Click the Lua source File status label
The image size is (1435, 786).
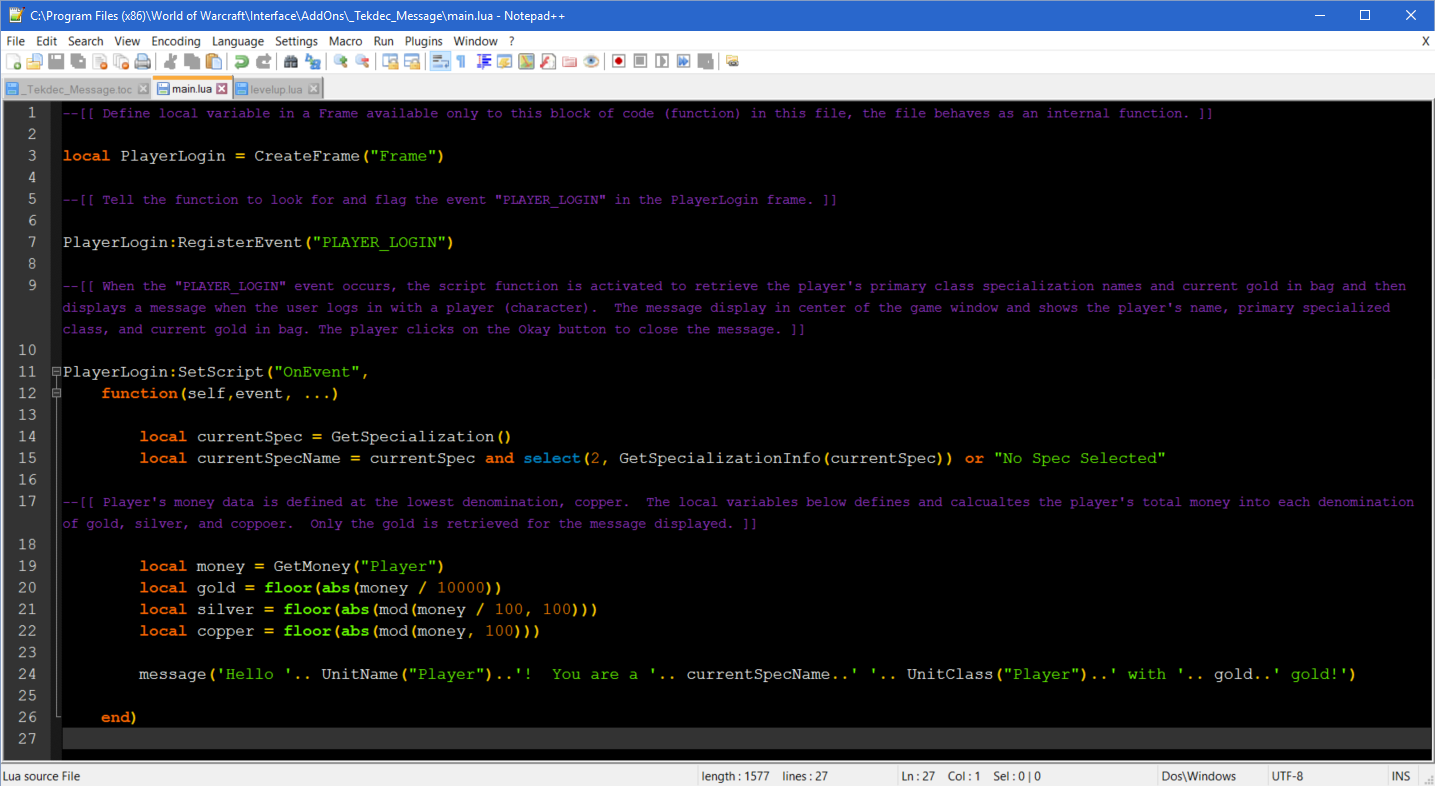(x=42, y=776)
